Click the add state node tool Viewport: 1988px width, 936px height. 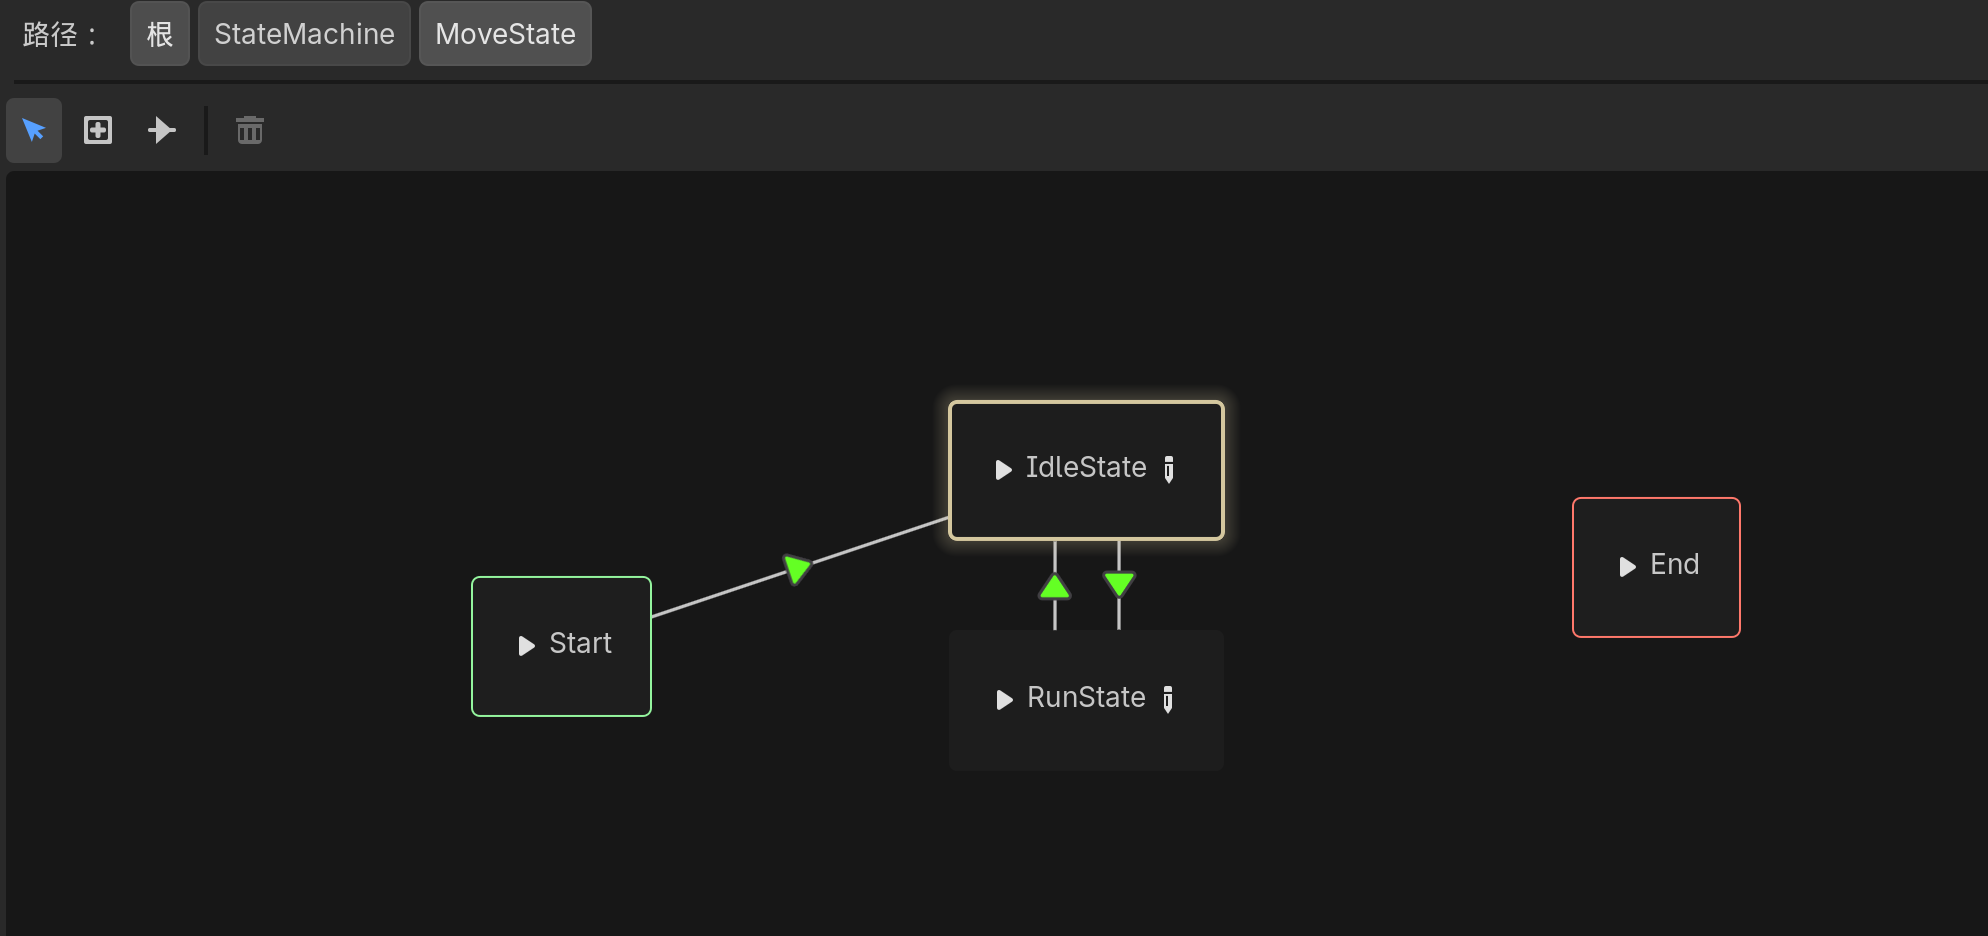coord(98,130)
